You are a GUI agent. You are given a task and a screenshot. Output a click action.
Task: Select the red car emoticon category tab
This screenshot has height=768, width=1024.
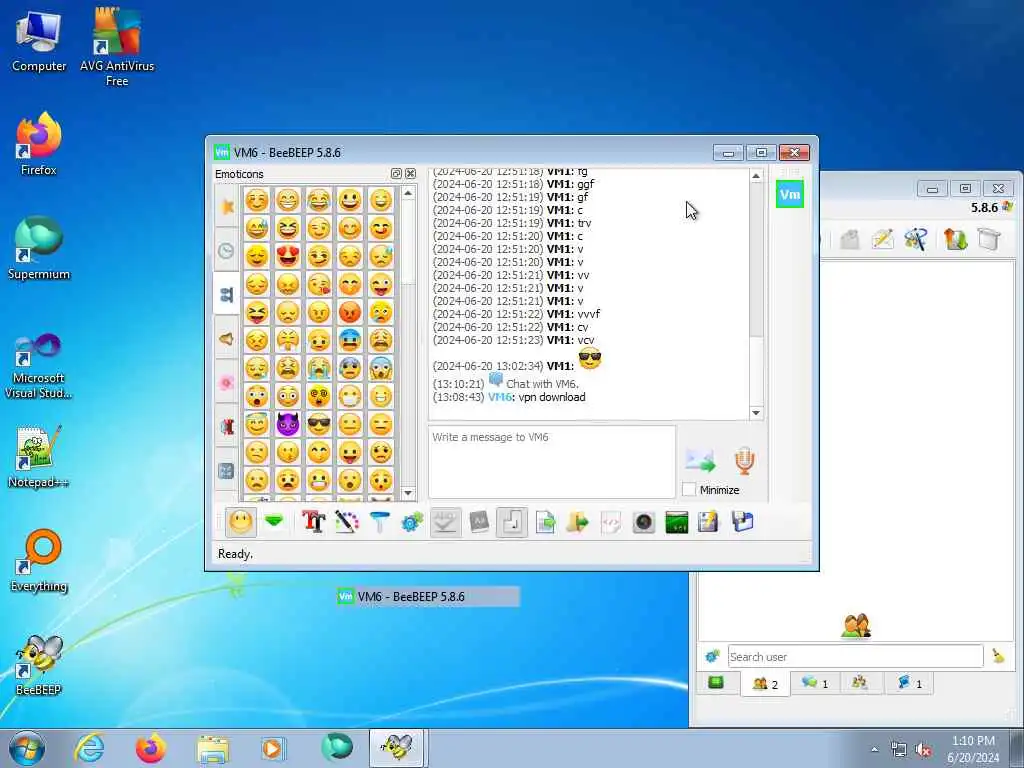(227, 426)
